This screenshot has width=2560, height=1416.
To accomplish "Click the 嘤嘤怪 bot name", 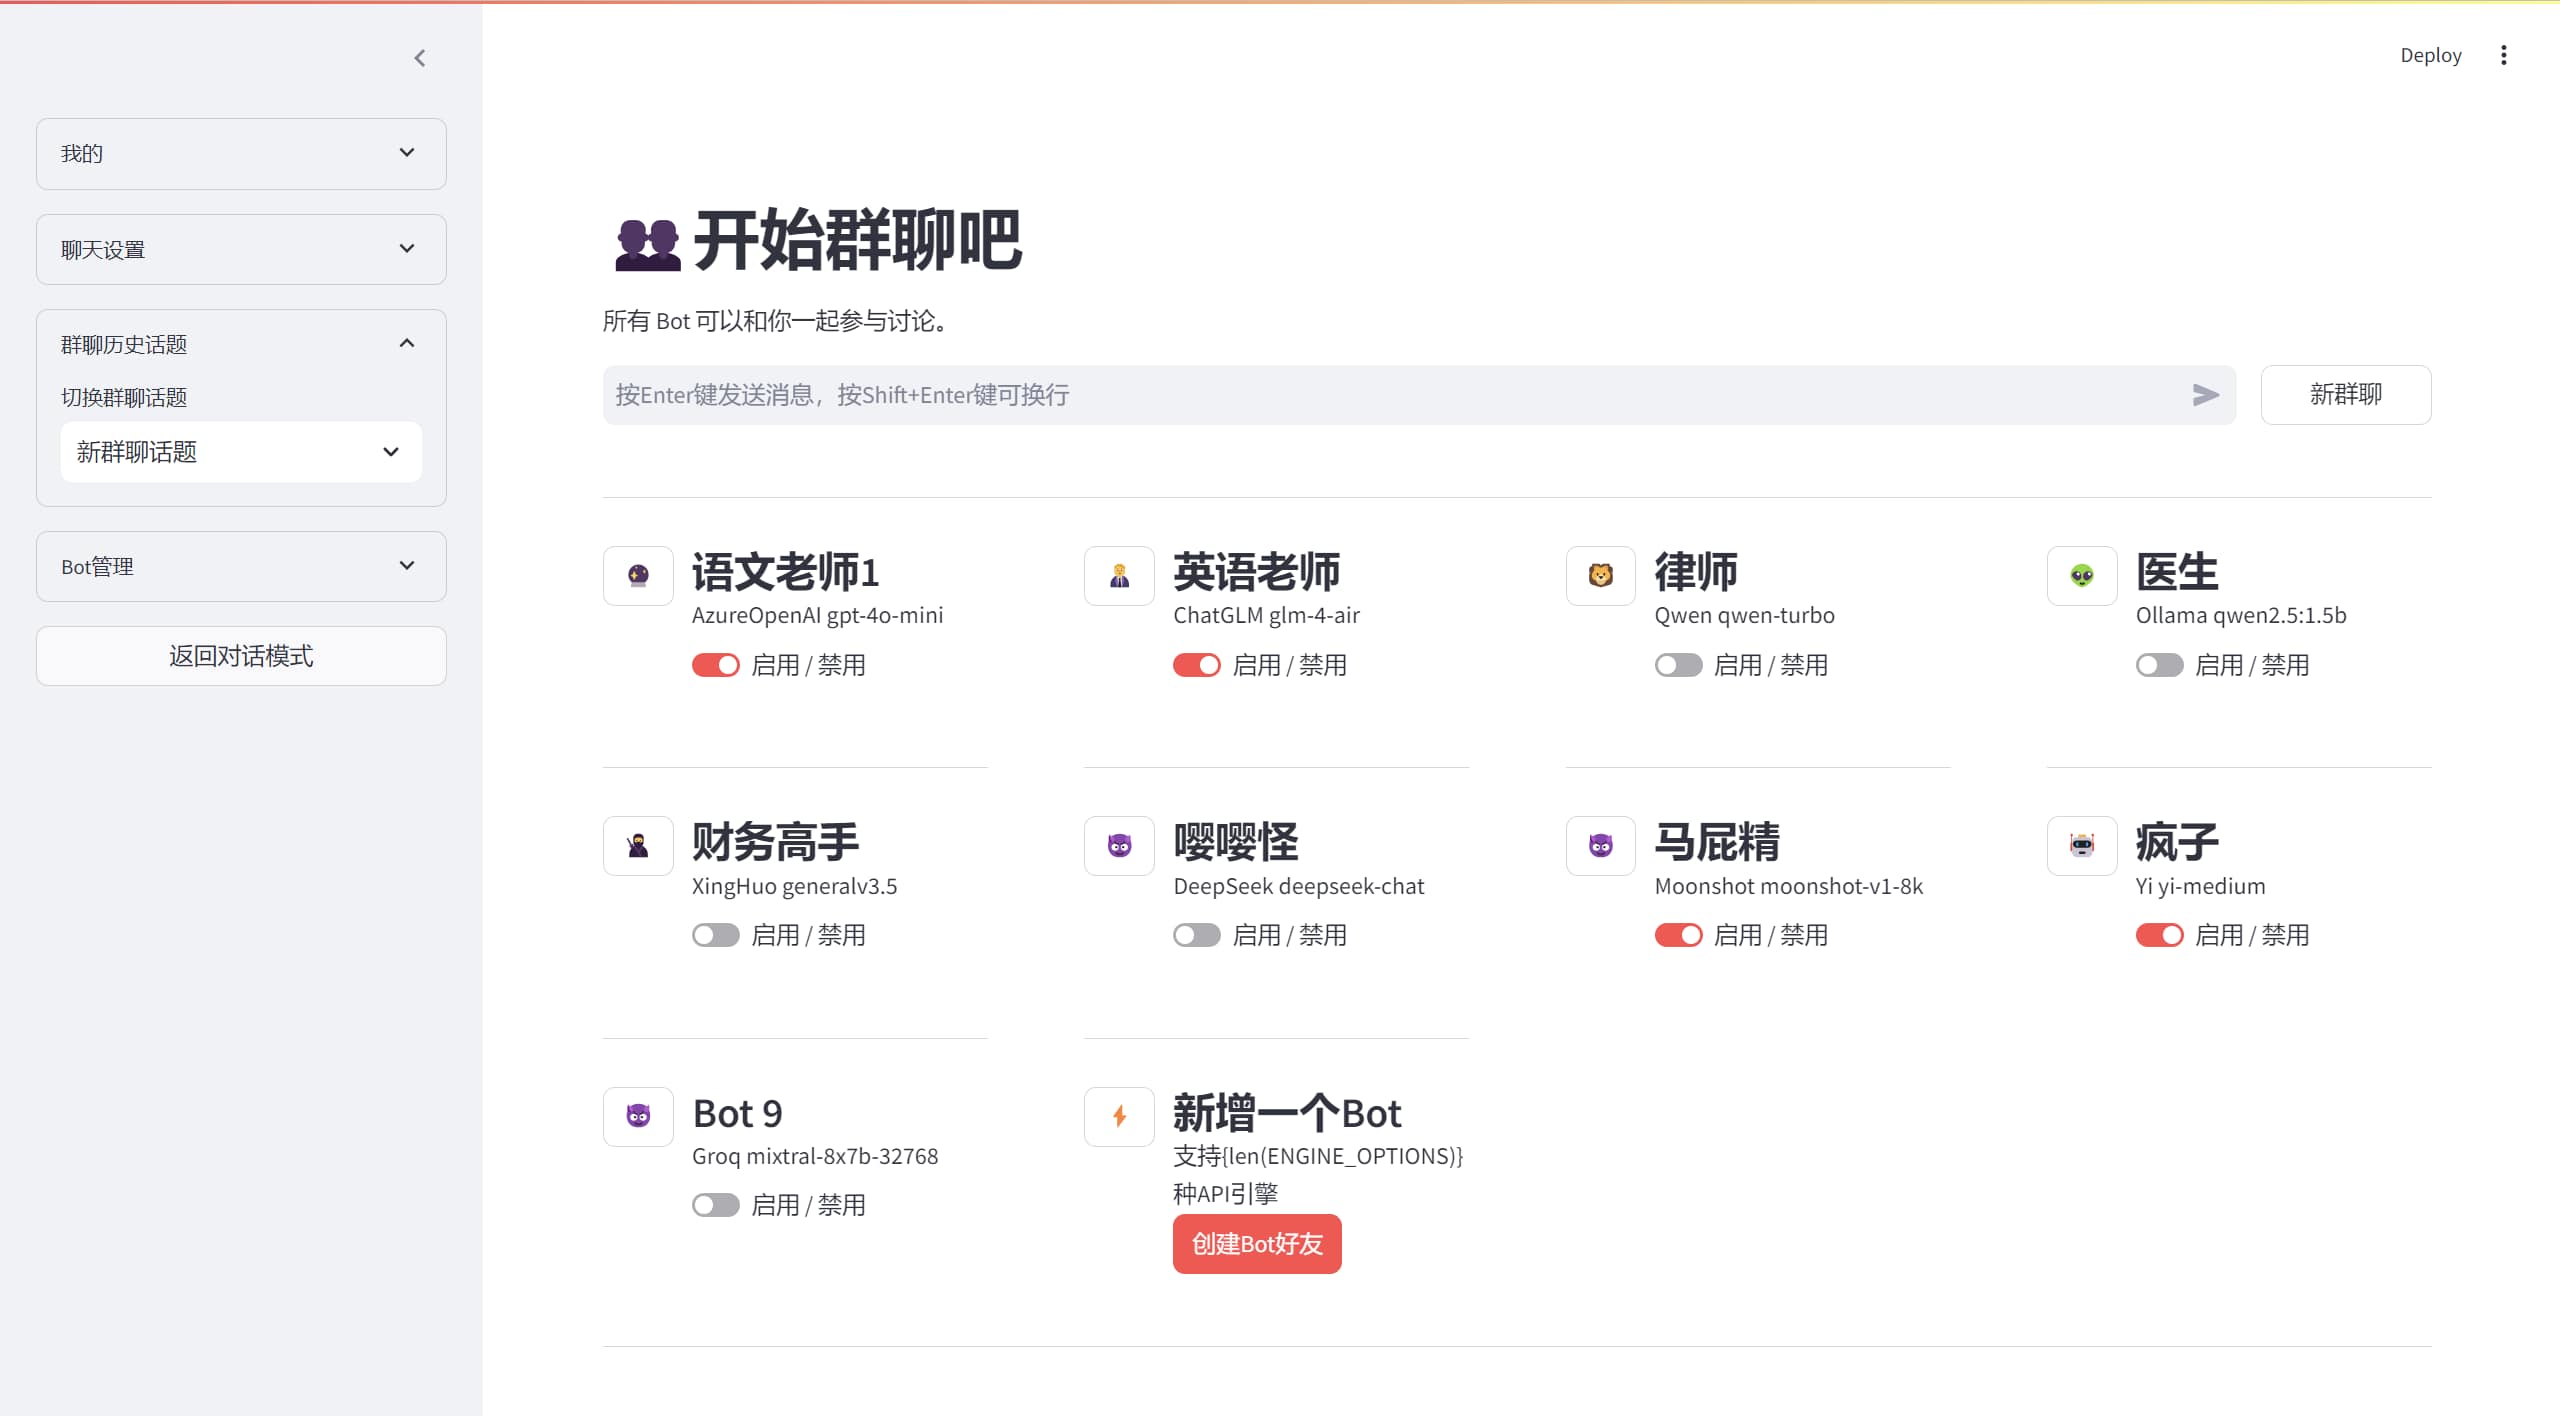I will tap(1236, 842).
